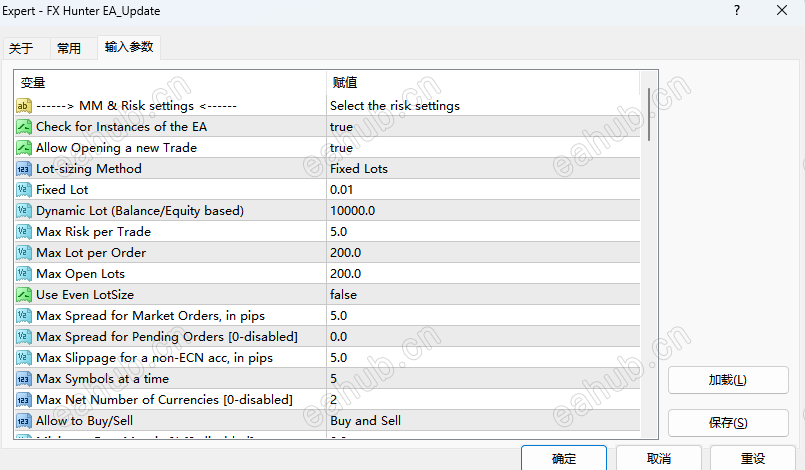Switch to the 关于 tab
805x470 pixels.
(x=21, y=48)
